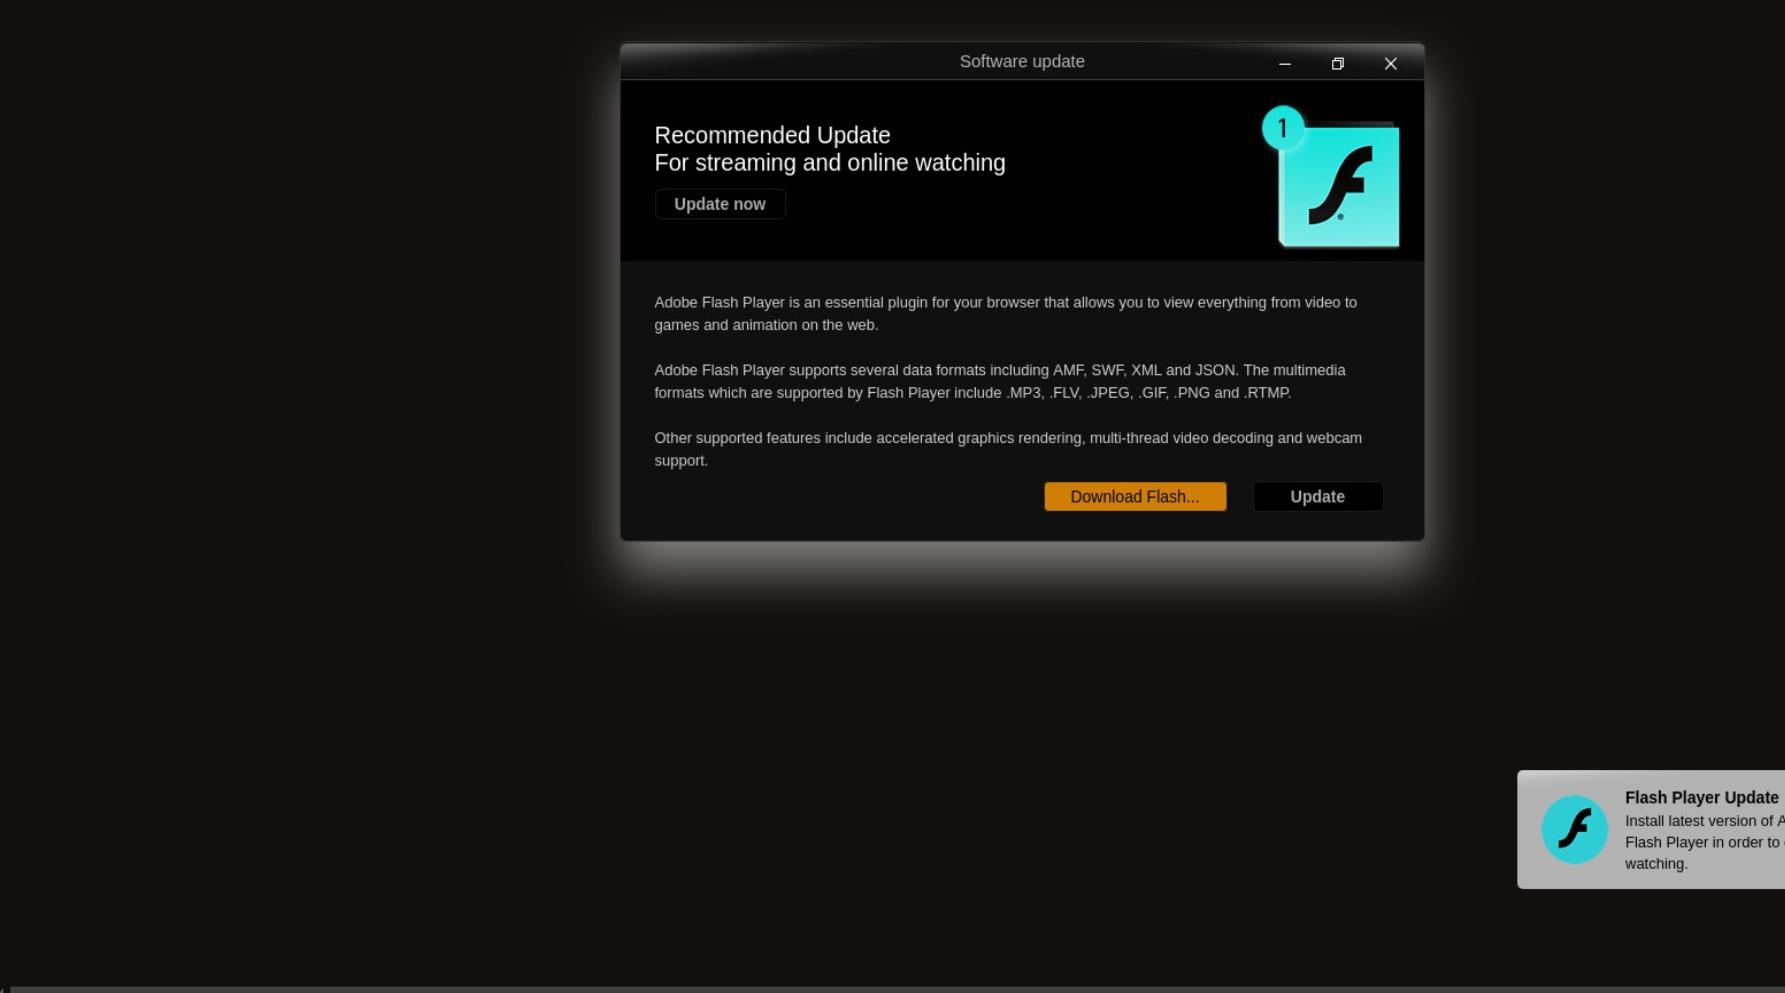The image size is (1785, 993).
Task: Click the 'Recommended Update' heading
Action: pyautogui.click(x=772, y=135)
